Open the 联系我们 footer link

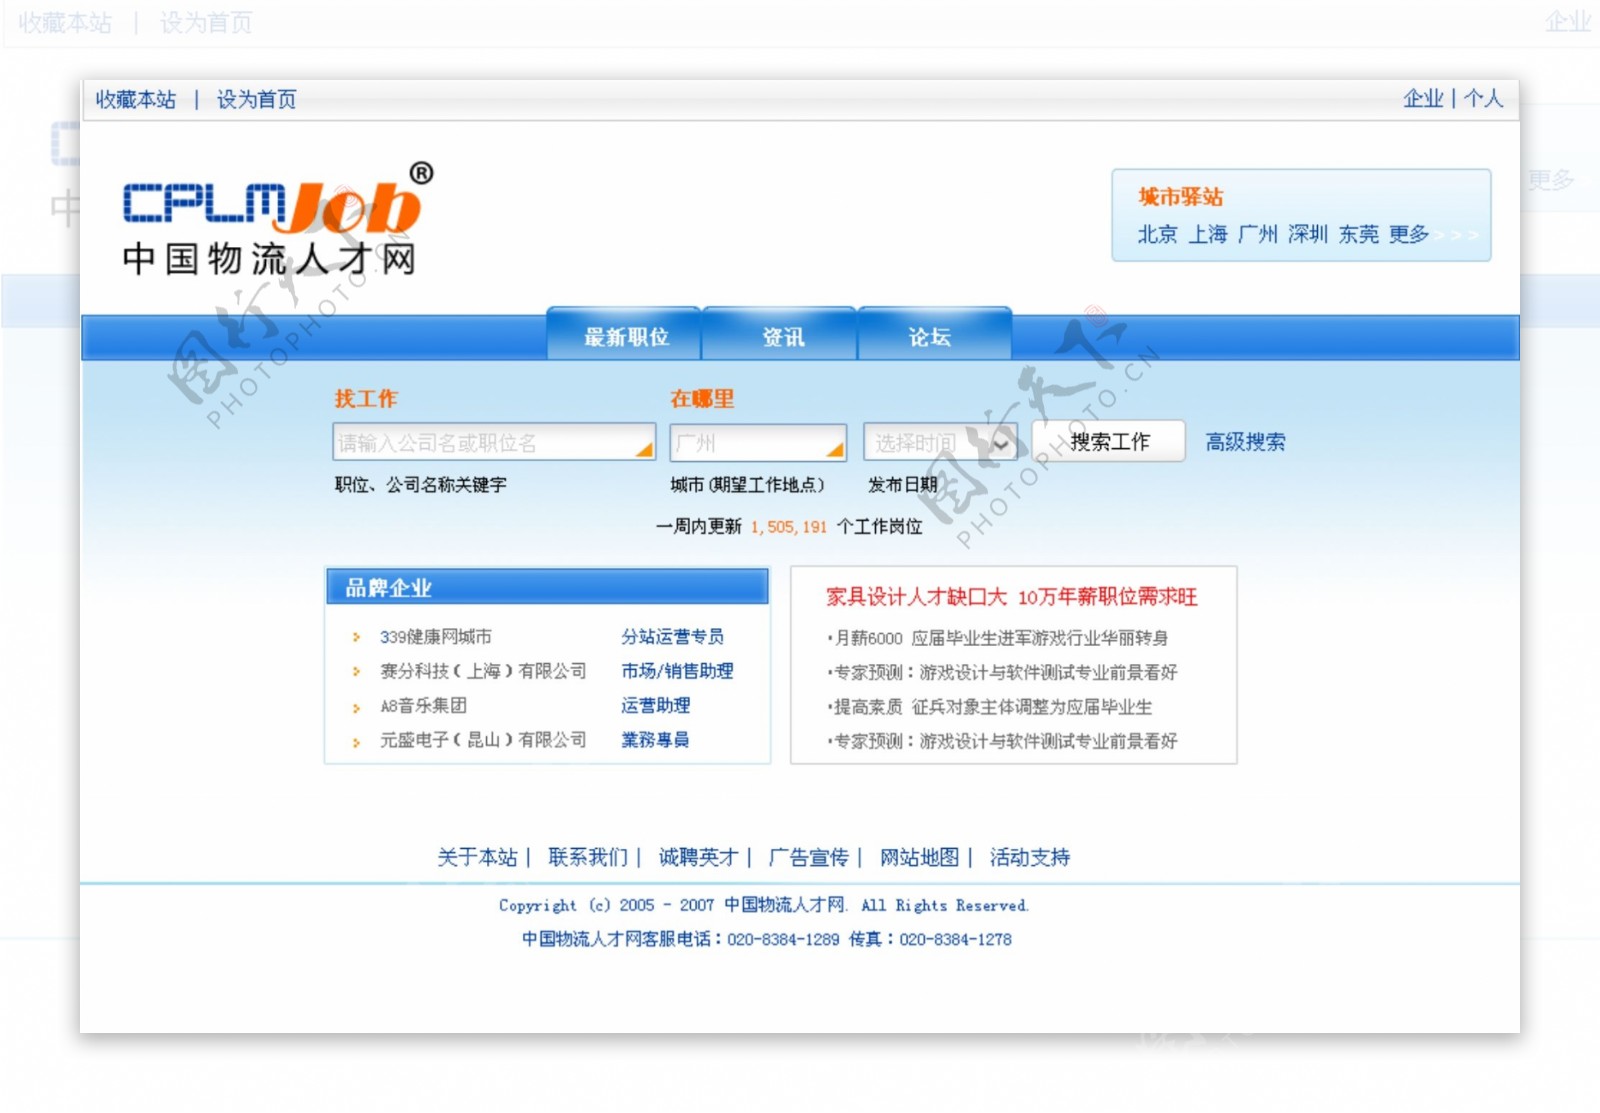(588, 857)
